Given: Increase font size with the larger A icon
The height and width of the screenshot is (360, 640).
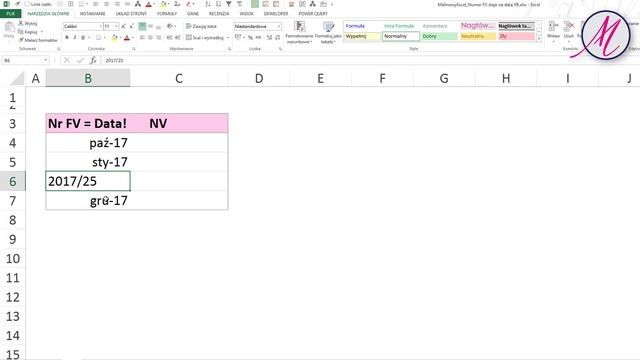Looking at the screenshot, I should pos(123,26).
